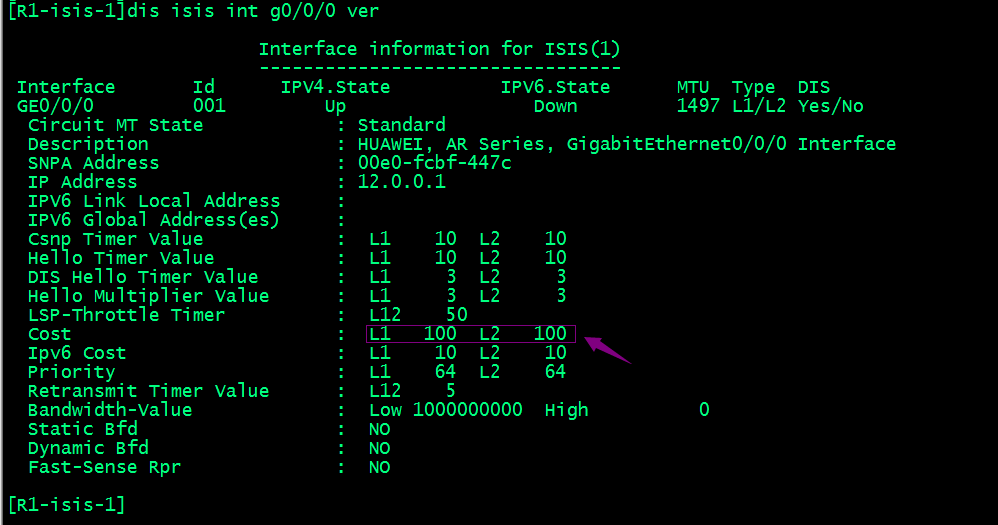The height and width of the screenshot is (525, 998).
Task: Click the 'IPV6 Link Local Address' label
Action: click(154, 201)
